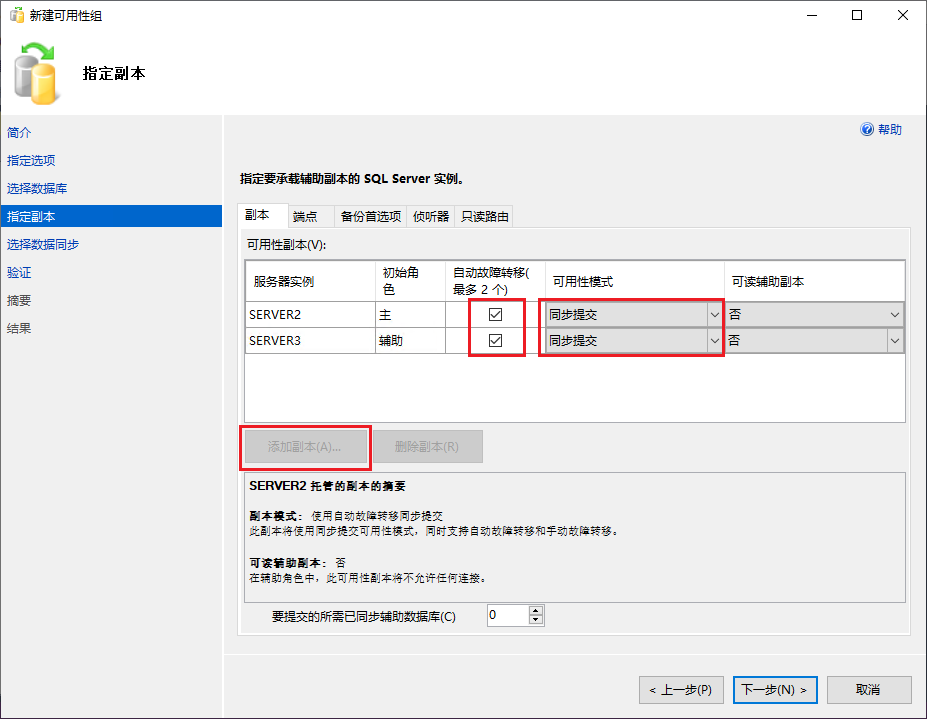
Task: Switch to the 备份首选项 tab
Action: click(371, 216)
